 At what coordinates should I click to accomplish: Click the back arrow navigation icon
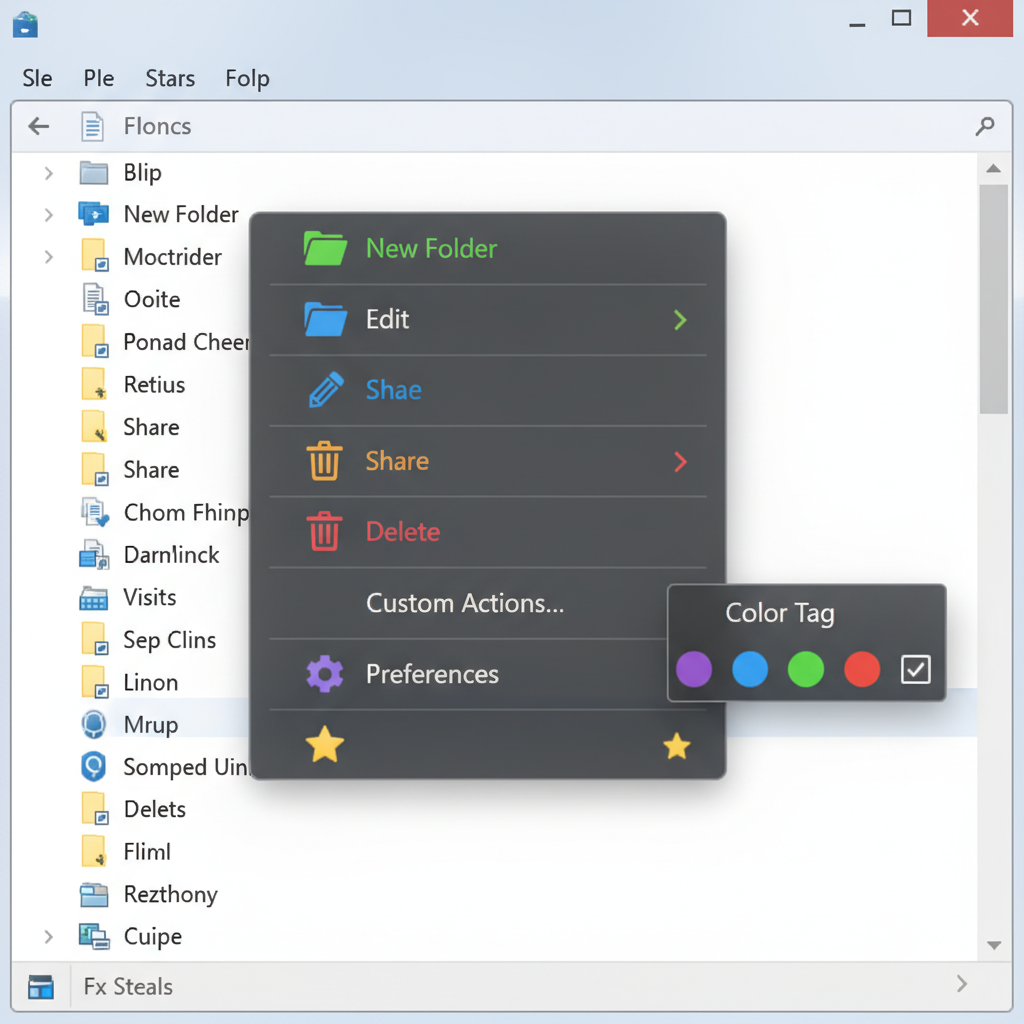click(39, 126)
